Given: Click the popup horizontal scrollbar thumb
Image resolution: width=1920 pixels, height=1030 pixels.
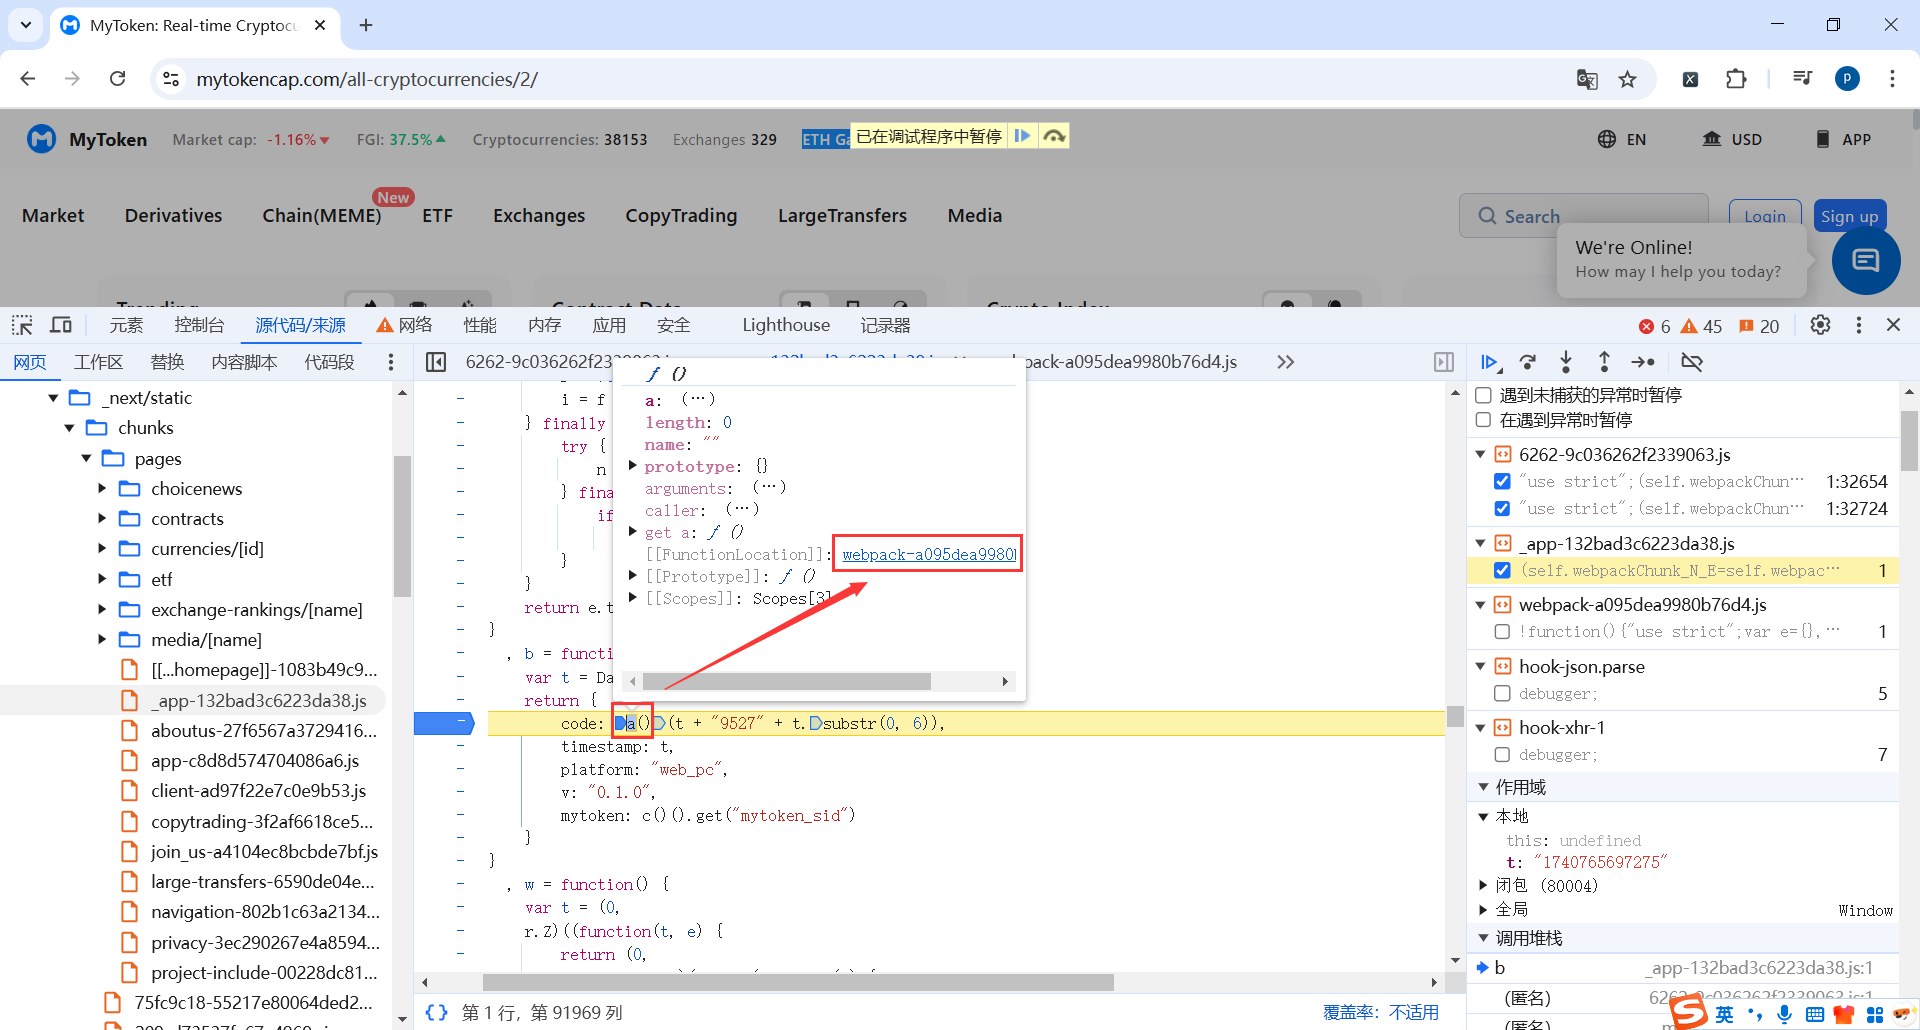Looking at the screenshot, I should pos(787,681).
